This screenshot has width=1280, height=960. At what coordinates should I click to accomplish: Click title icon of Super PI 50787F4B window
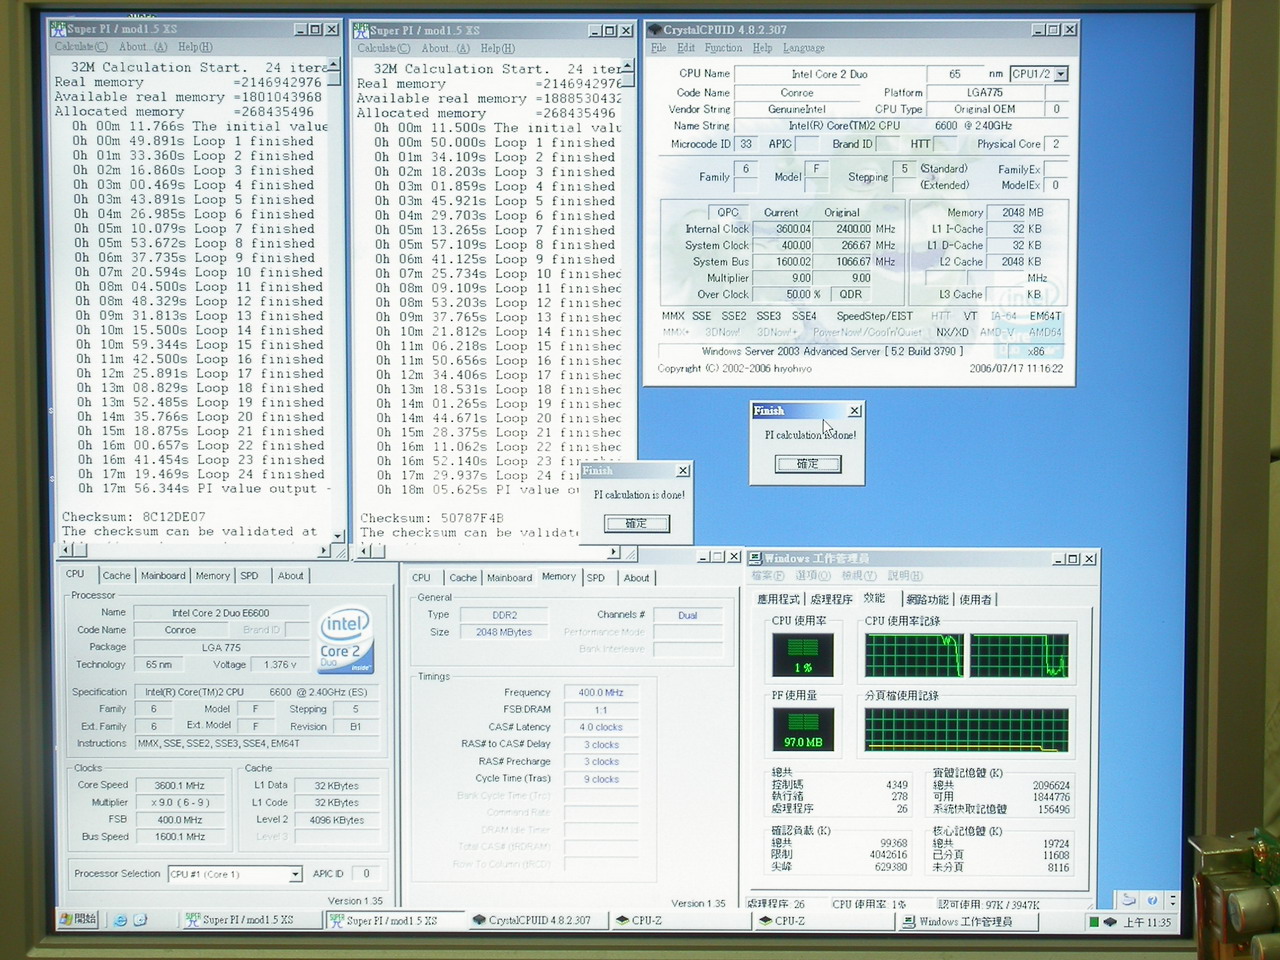(362, 30)
